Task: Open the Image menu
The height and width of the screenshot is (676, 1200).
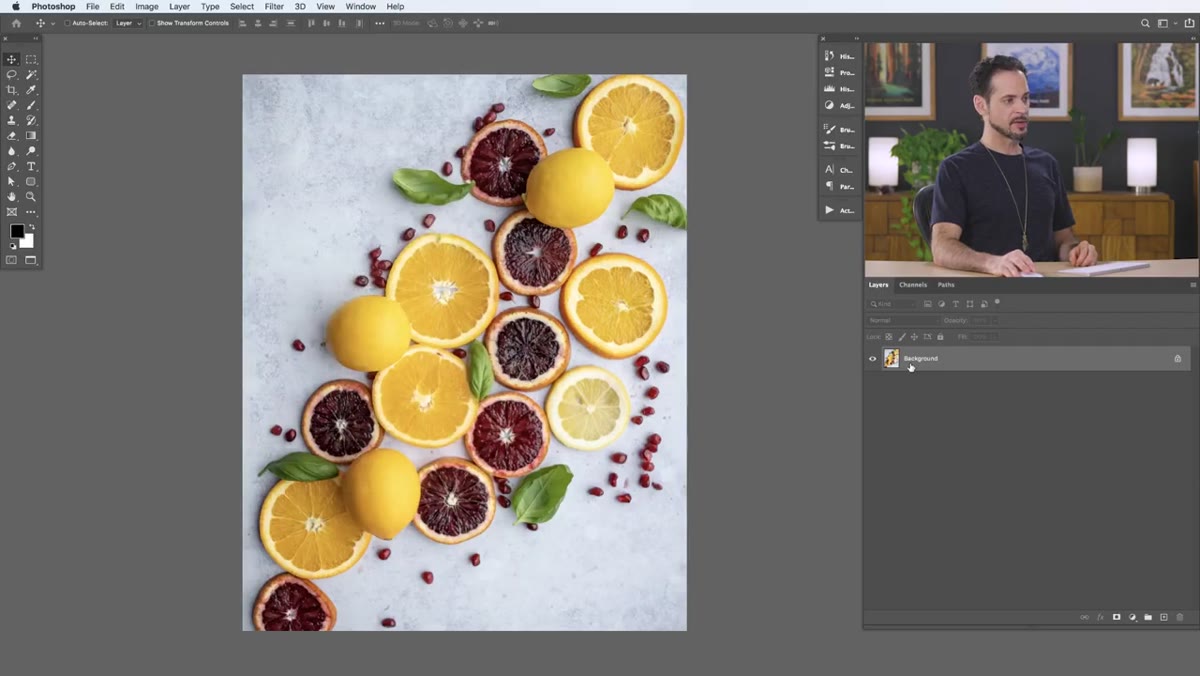Action: (147, 6)
